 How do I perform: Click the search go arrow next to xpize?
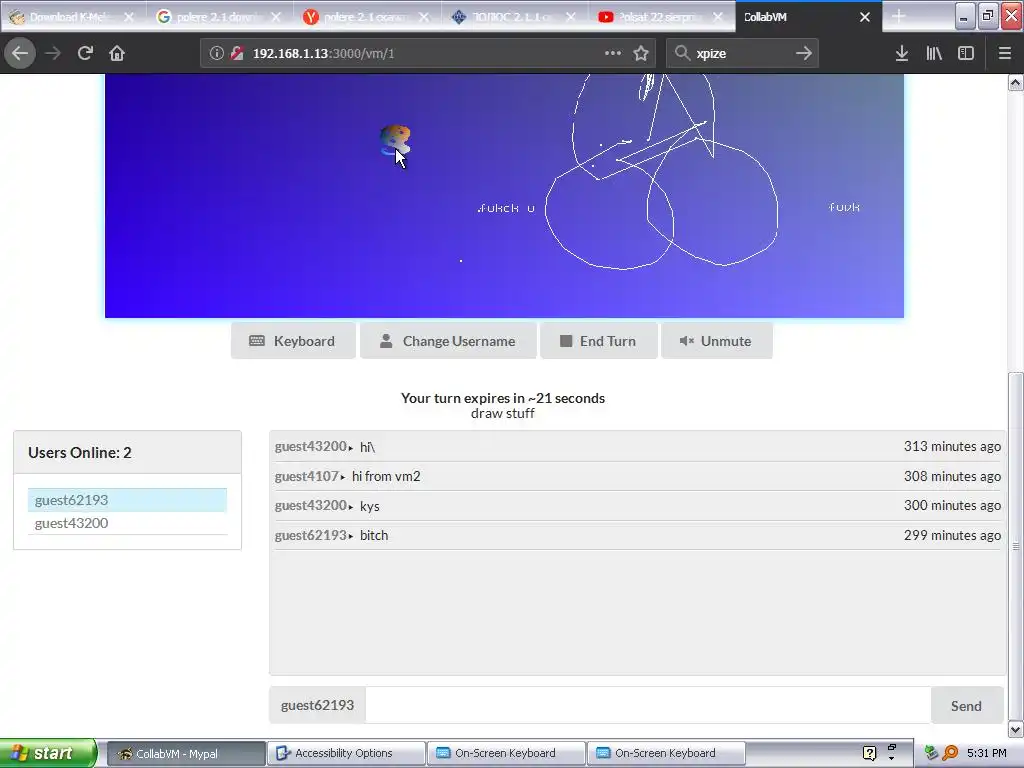coord(803,53)
